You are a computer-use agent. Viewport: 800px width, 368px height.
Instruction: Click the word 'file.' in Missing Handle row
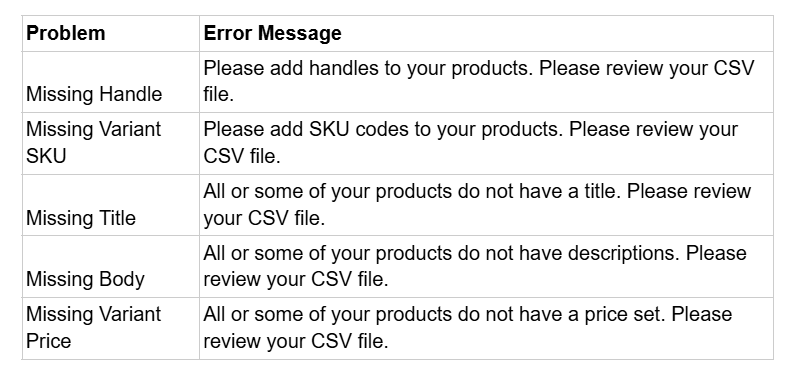pos(218,95)
